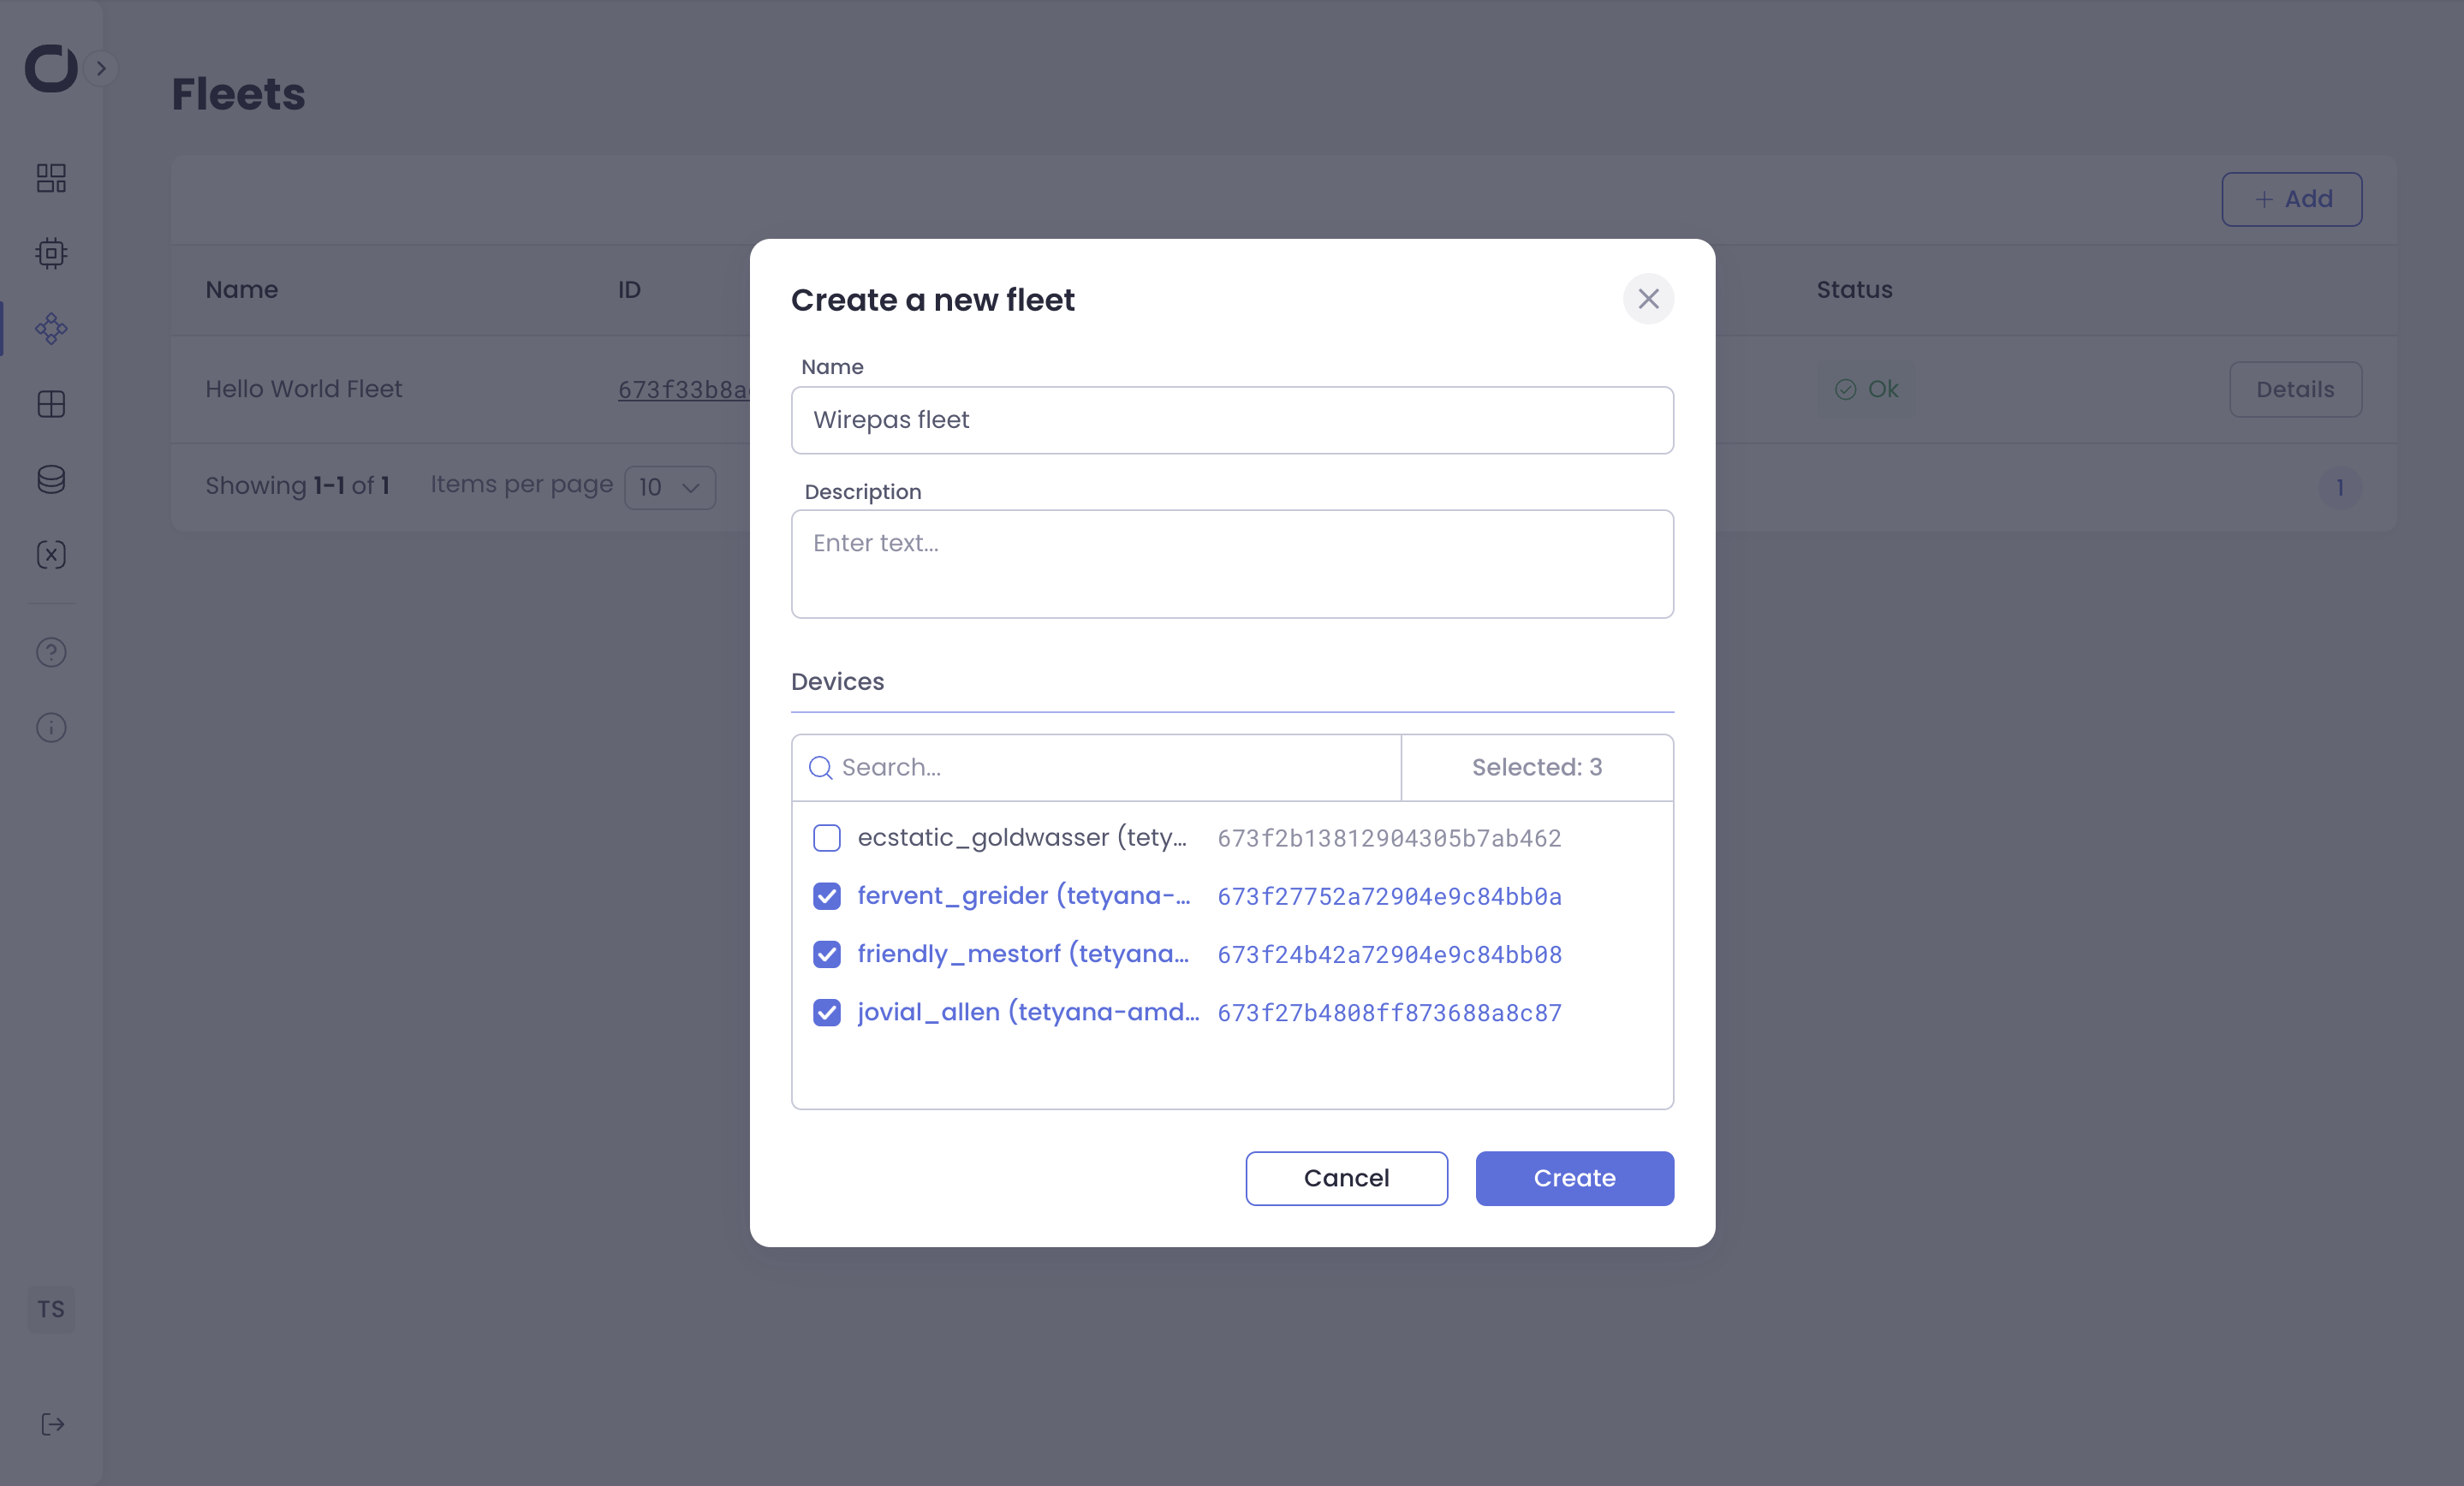
Task: Open the items per page dropdown
Action: click(x=669, y=487)
